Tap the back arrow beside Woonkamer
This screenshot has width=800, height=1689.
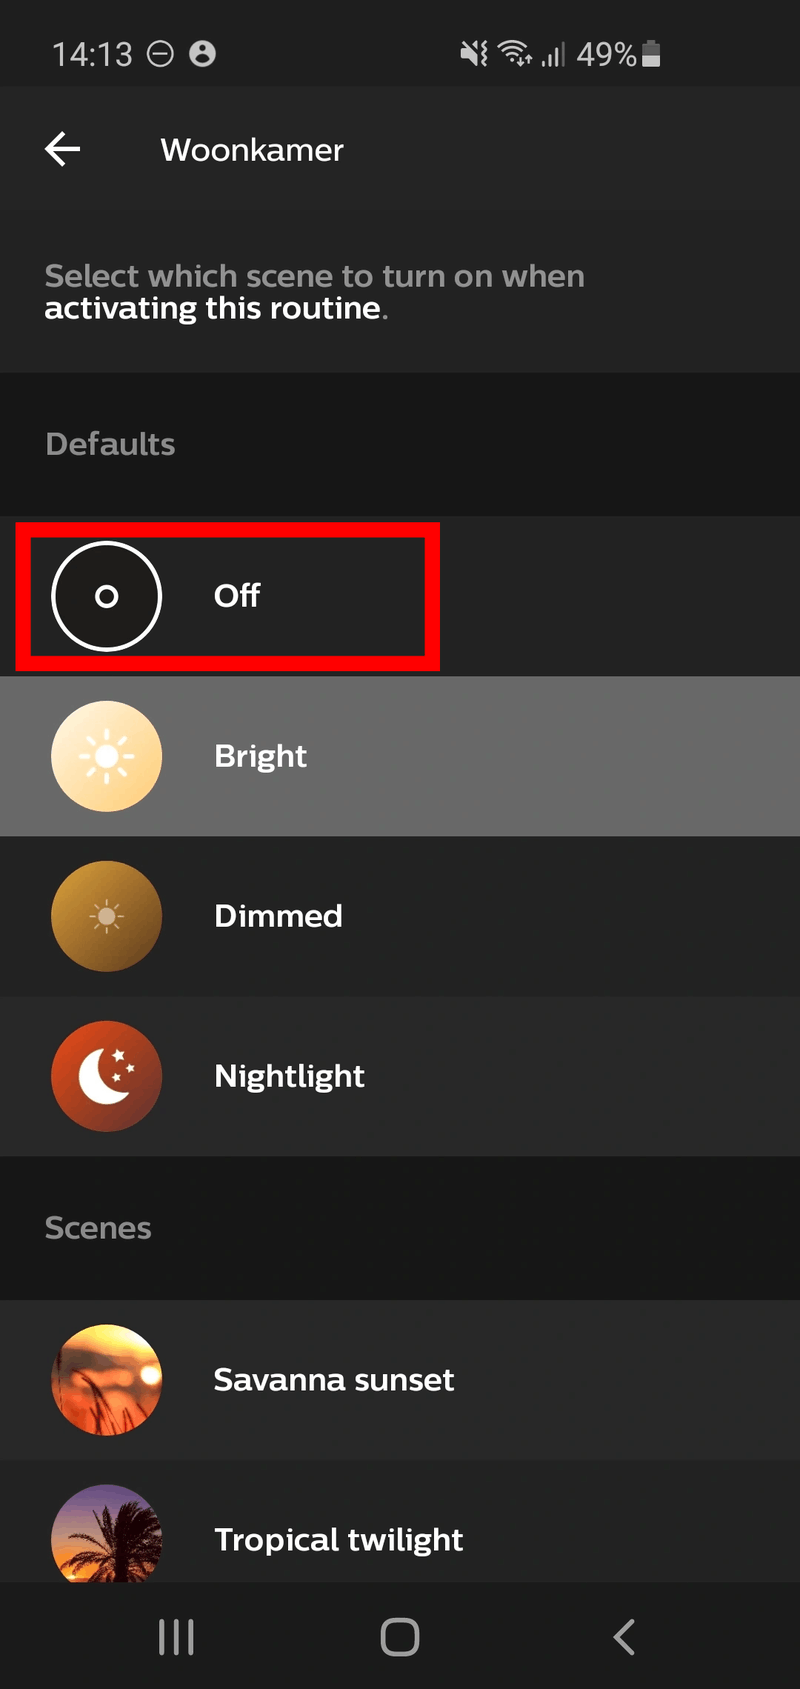coord(62,149)
